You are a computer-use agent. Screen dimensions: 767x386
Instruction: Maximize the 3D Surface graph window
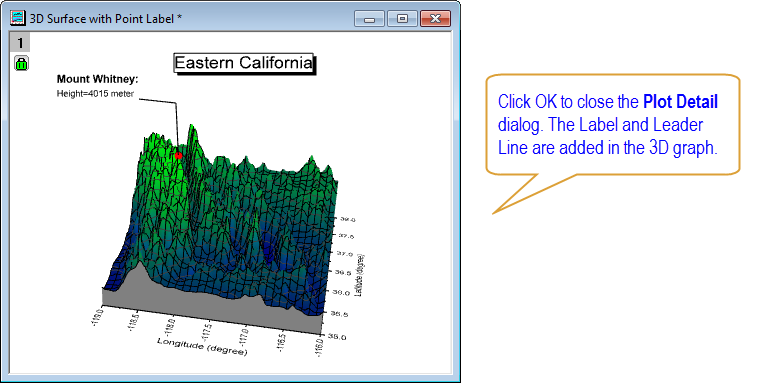(402, 19)
